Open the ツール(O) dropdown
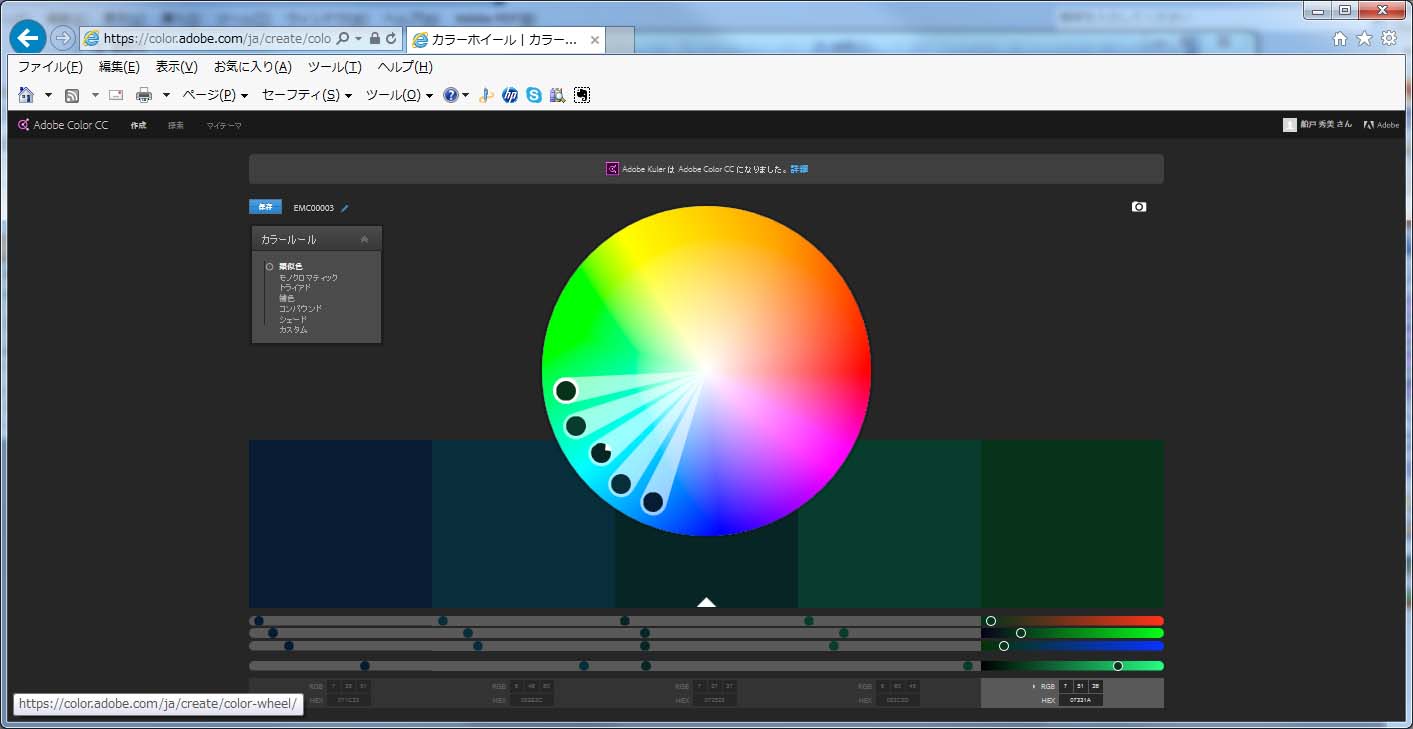This screenshot has width=1413, height=729. 399,95
